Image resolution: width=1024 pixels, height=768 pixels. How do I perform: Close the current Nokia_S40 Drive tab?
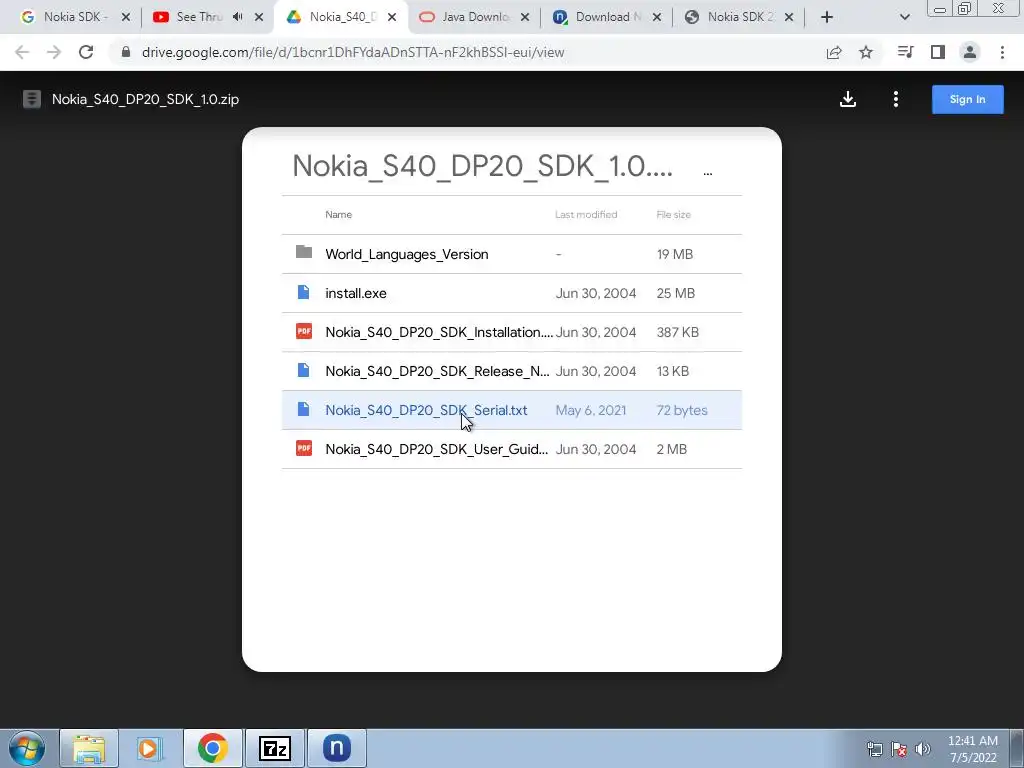click(392, 17)
